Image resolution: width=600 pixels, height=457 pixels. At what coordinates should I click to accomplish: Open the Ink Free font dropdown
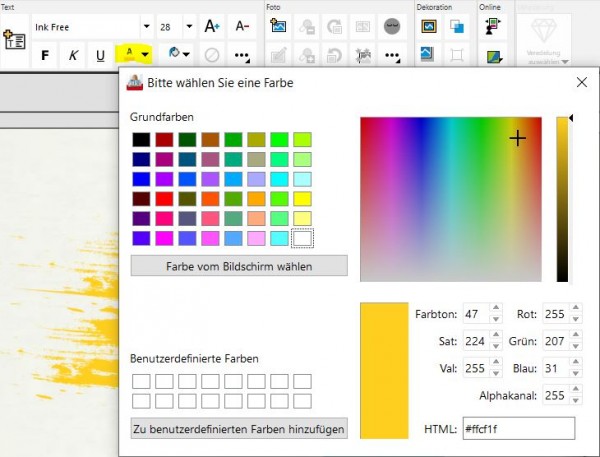point(146,26)
